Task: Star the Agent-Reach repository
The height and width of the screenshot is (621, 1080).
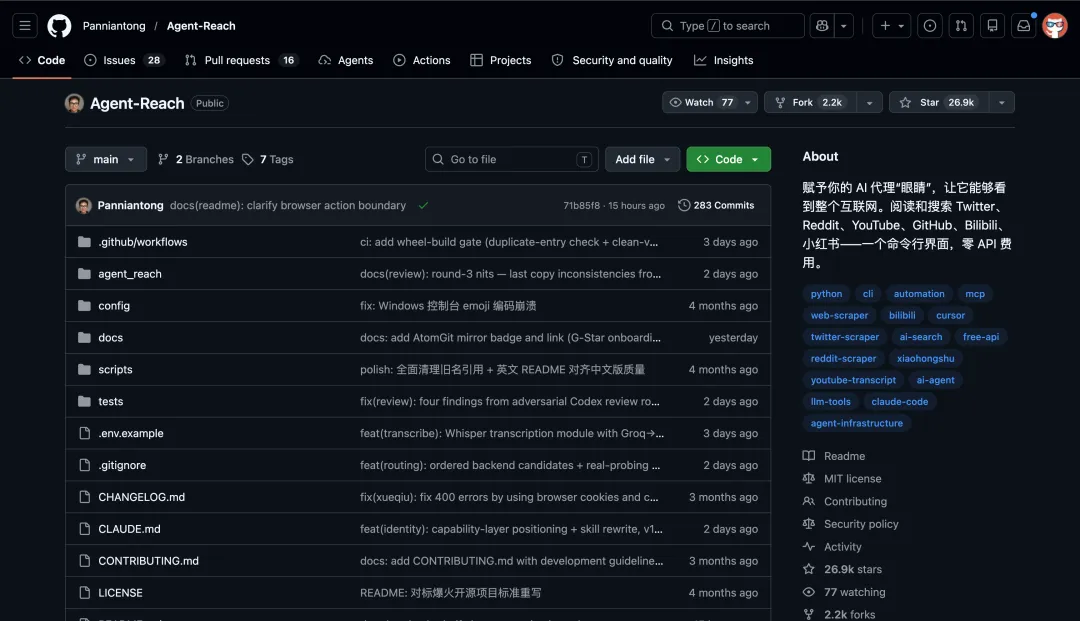Action: pos(939,103)
